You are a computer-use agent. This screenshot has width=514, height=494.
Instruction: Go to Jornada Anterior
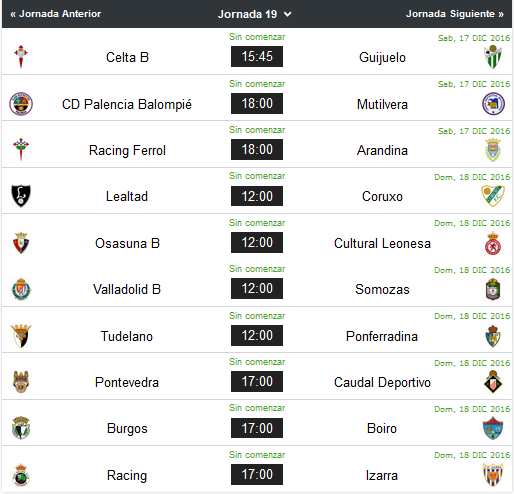[56, 14]
